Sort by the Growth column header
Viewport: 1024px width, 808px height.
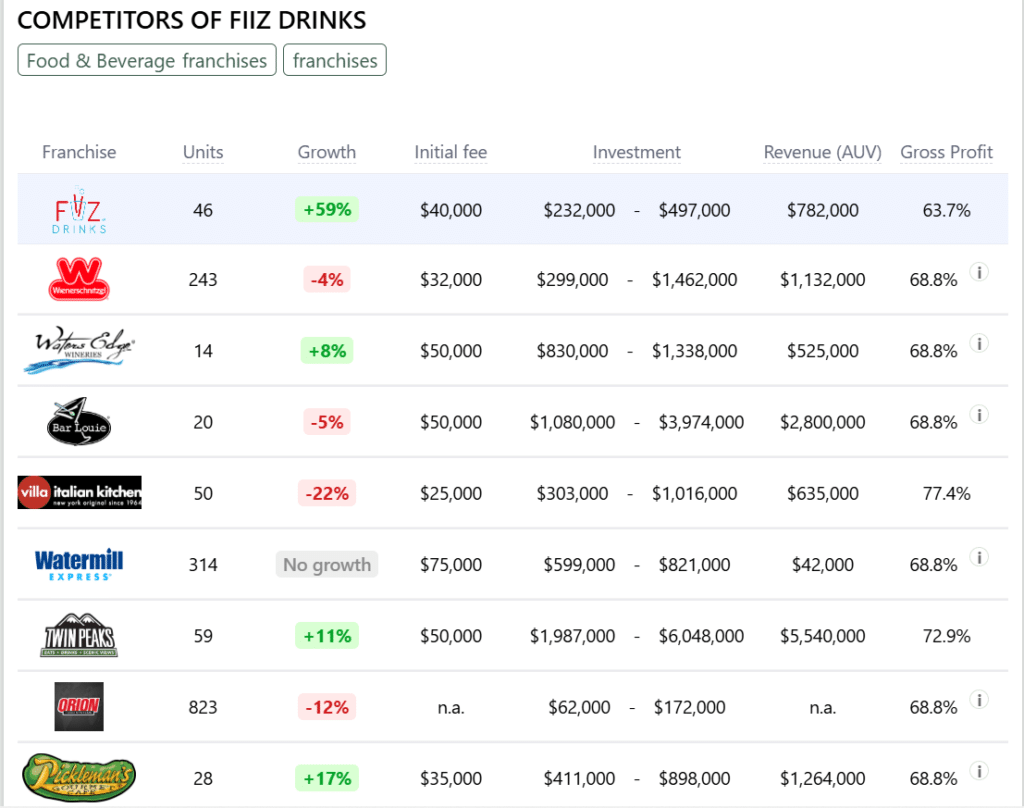pos(327,152)
